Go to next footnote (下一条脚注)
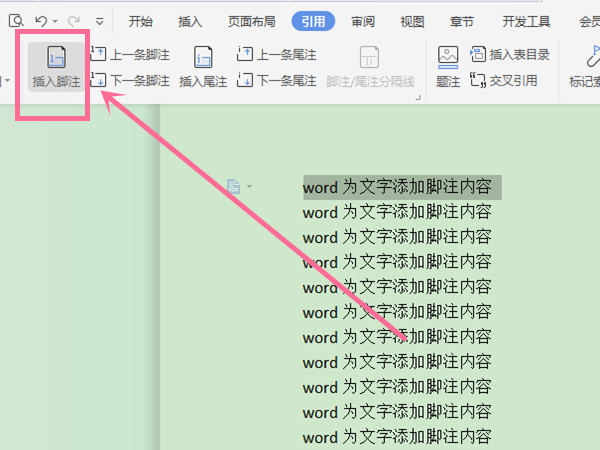The width and height of the screenshot is (600, 450). click(130, 80)
